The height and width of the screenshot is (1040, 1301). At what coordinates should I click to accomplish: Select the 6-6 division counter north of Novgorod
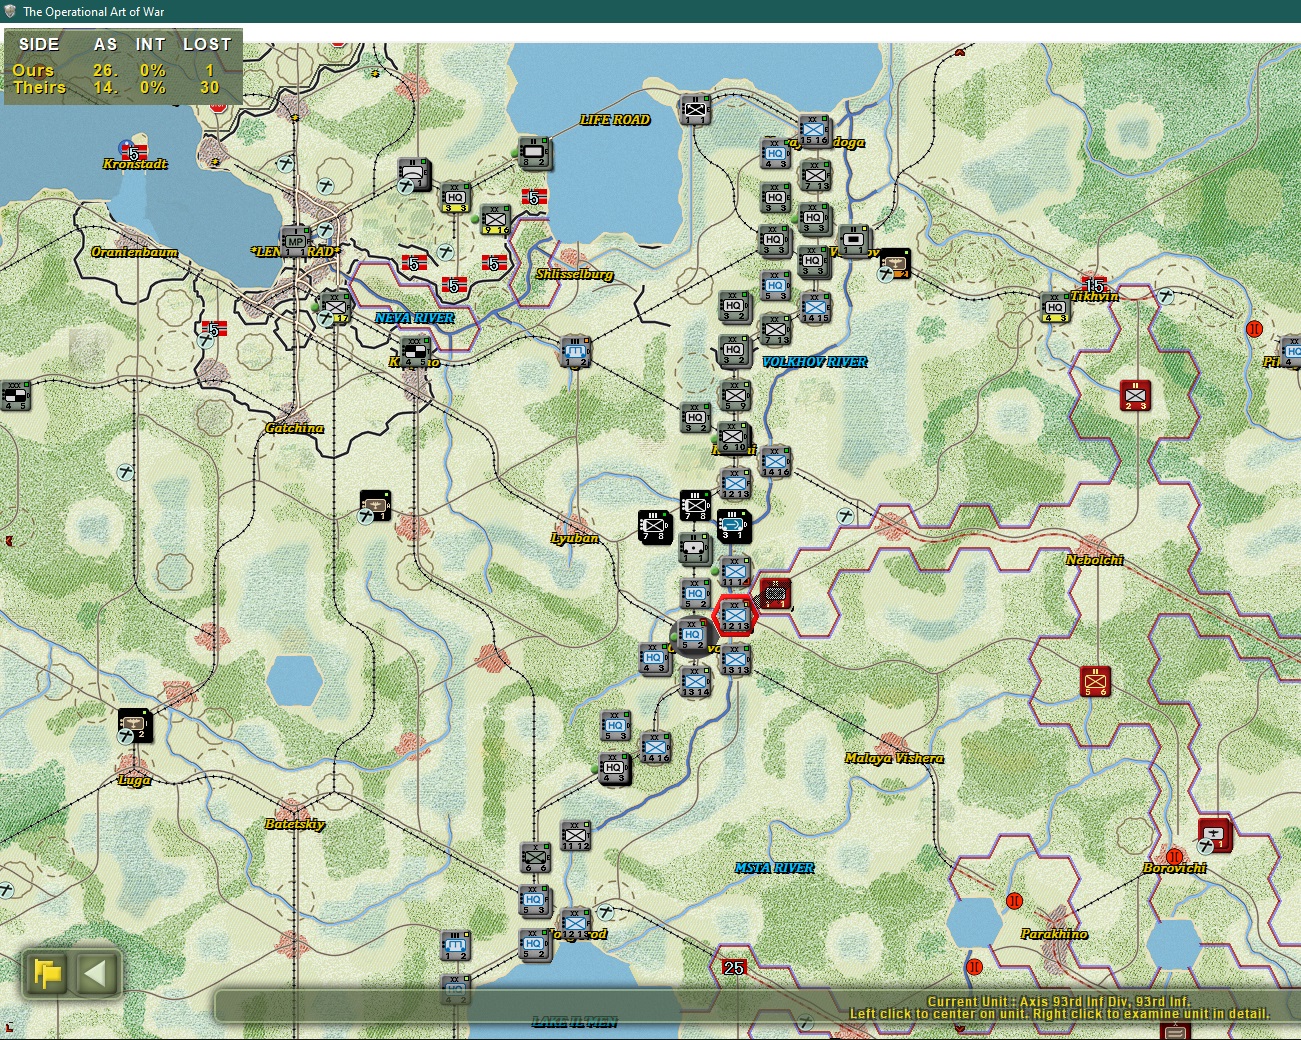535,857
